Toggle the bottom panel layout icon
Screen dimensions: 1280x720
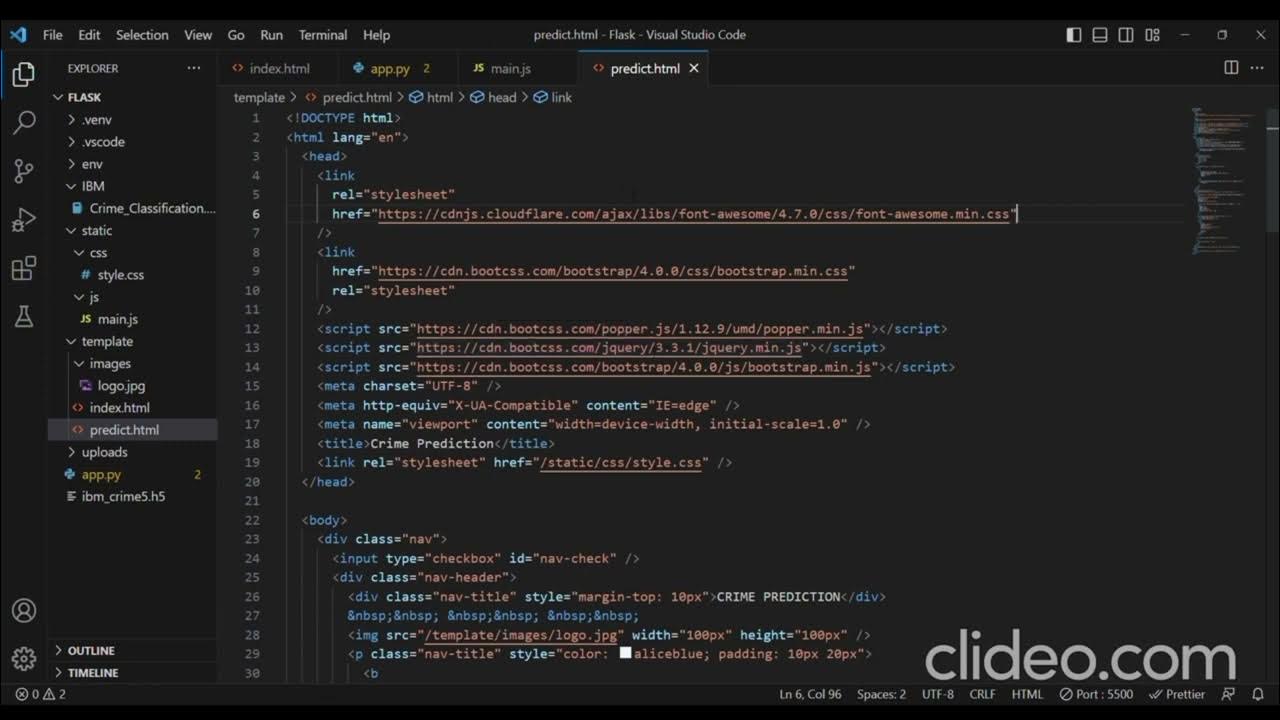click(1100, 34)
